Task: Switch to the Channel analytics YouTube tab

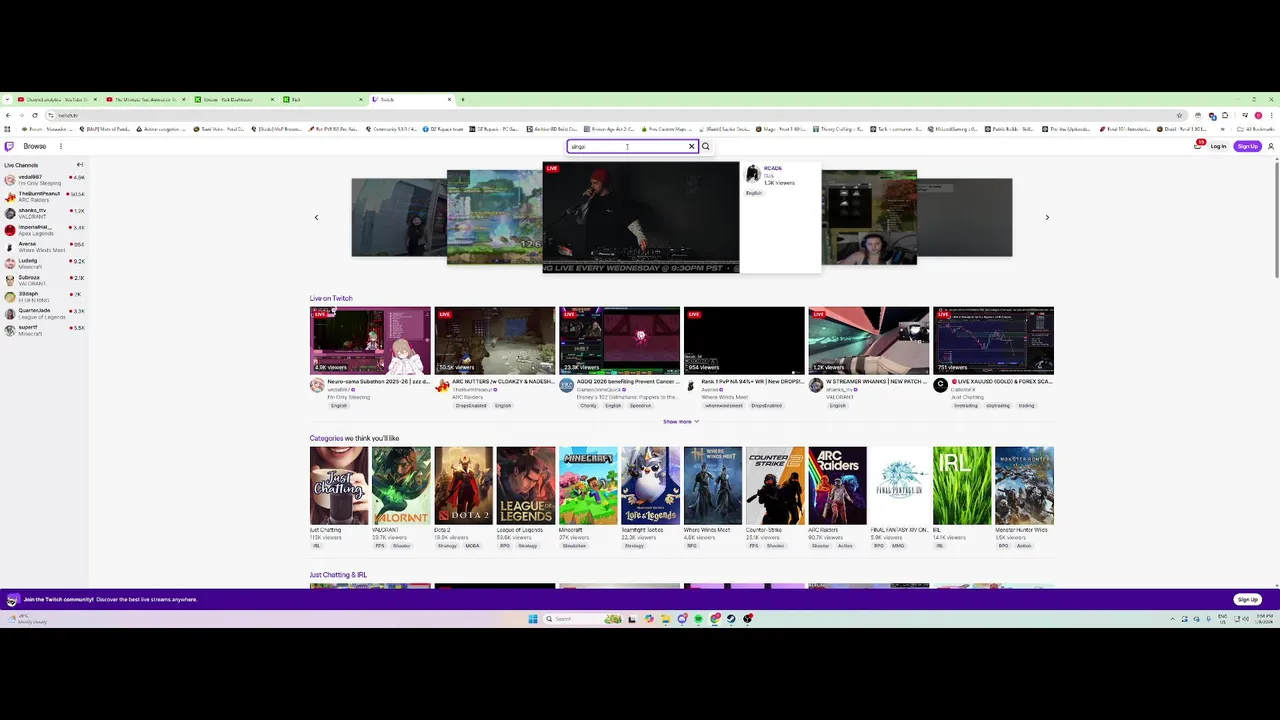Action: (56, 99)
